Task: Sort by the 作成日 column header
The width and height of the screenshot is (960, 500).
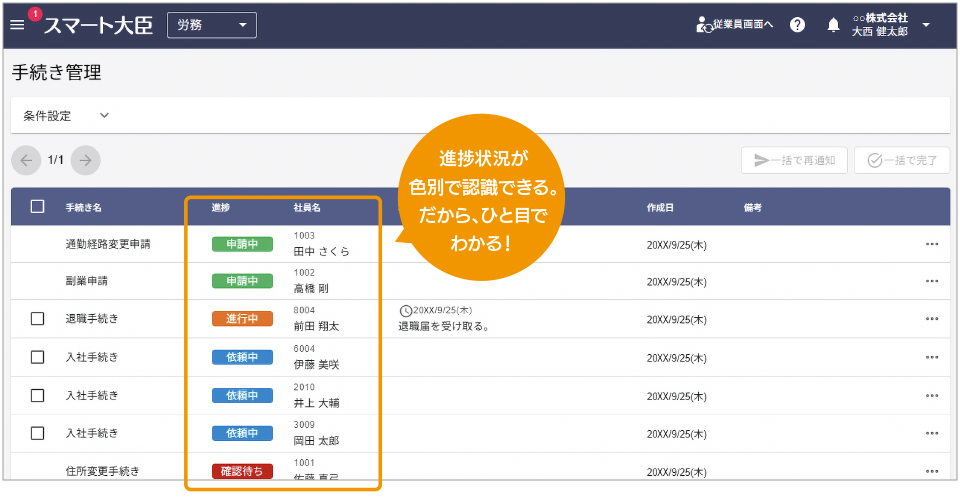Action: point(660,208)
